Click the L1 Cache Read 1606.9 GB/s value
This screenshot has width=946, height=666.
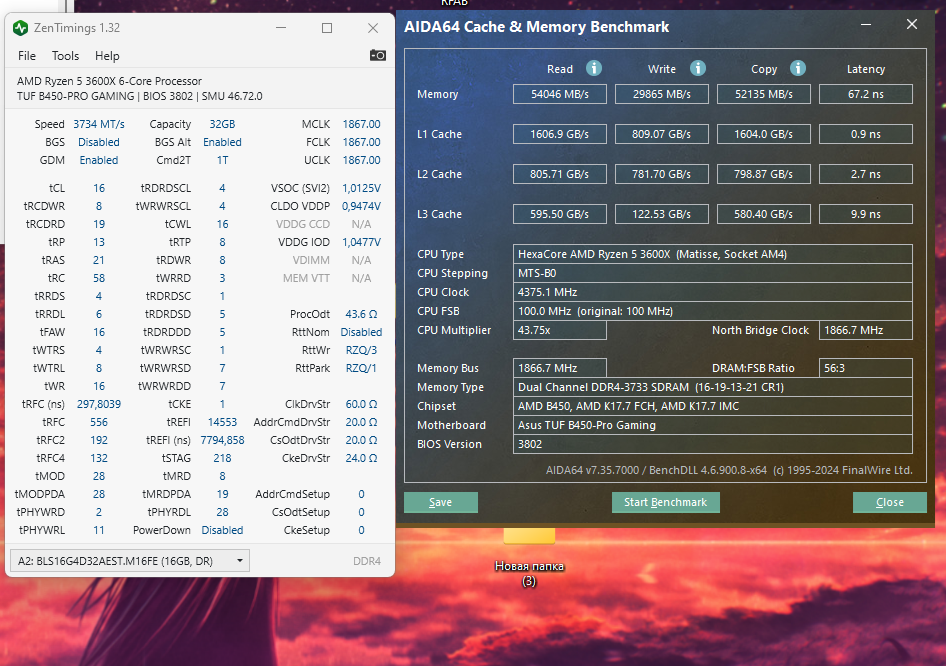tap(560, 134)
